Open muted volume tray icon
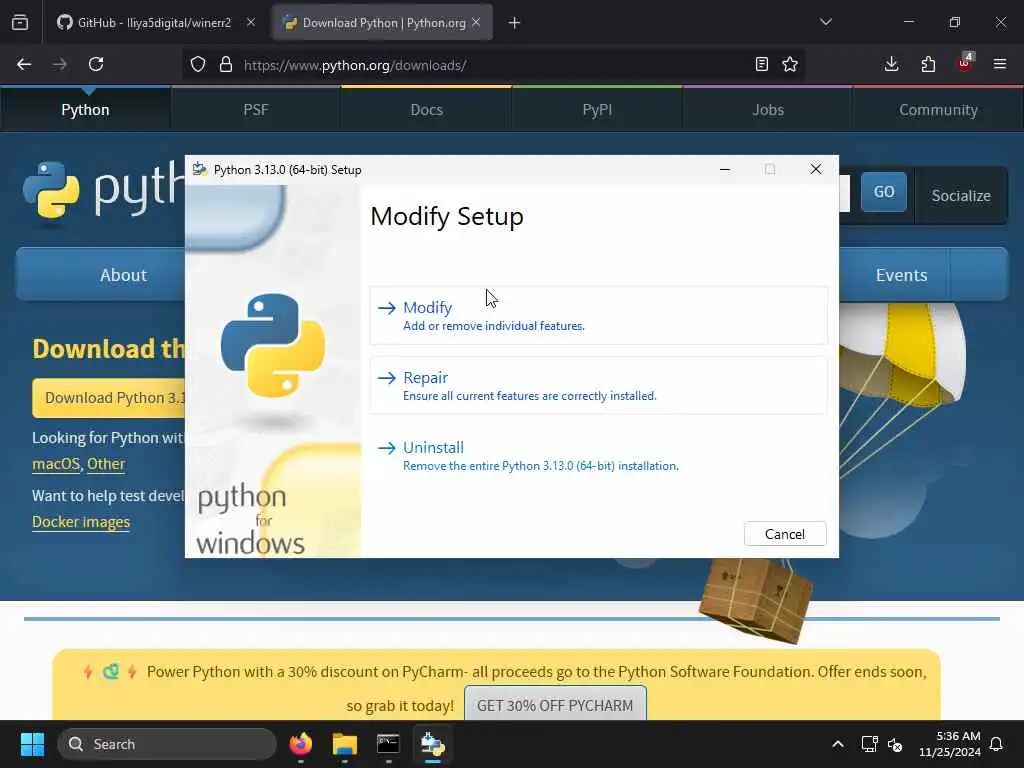 895,744
